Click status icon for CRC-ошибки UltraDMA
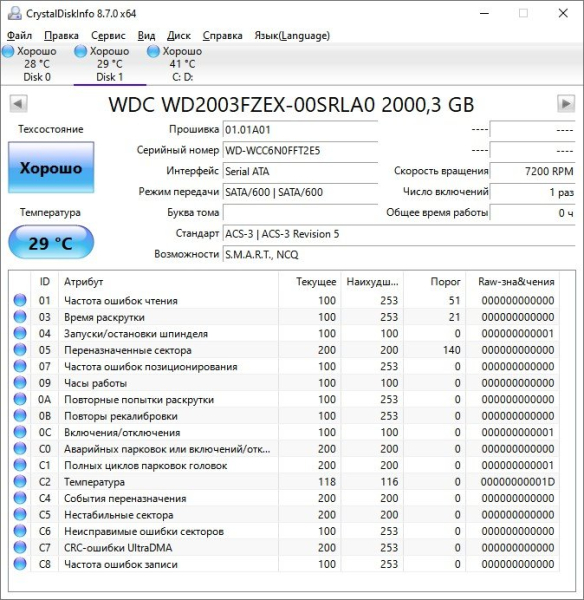This screenshot has width=584, height=600. (20, 547)
